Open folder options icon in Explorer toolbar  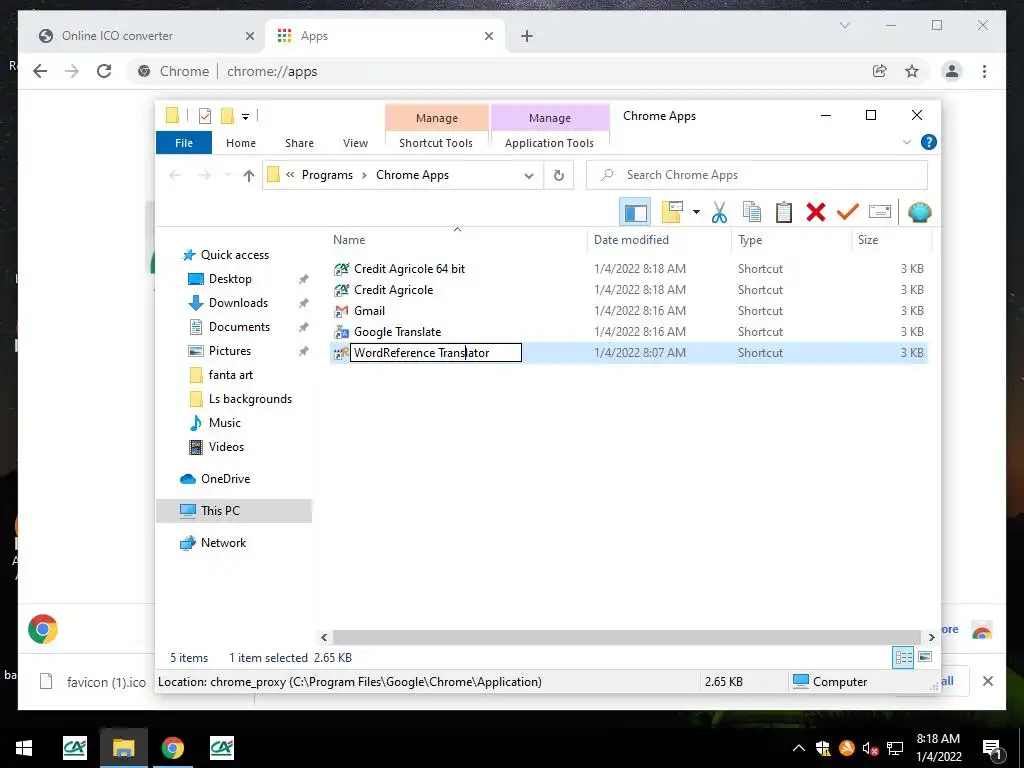[x=671, y=212]
